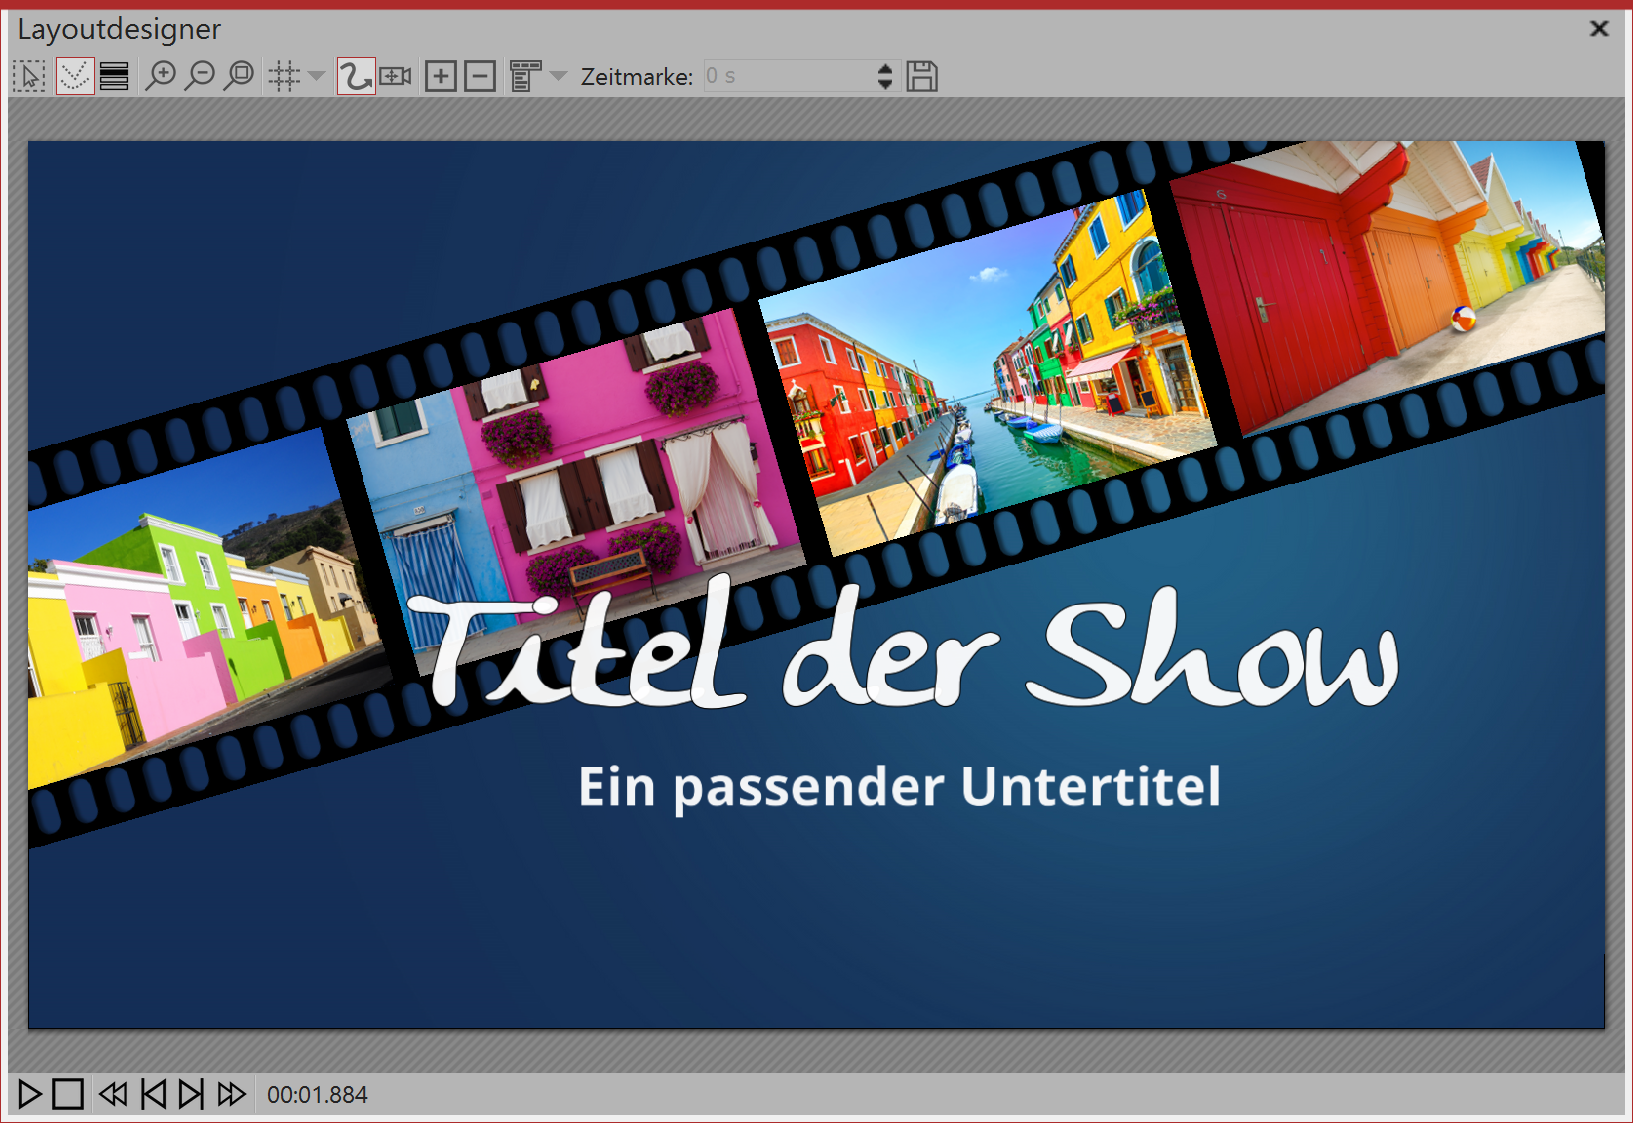This screenshot has height=1123, width=1633.
Task: Open the Zeitmarke stepper control
Action: 884,75
